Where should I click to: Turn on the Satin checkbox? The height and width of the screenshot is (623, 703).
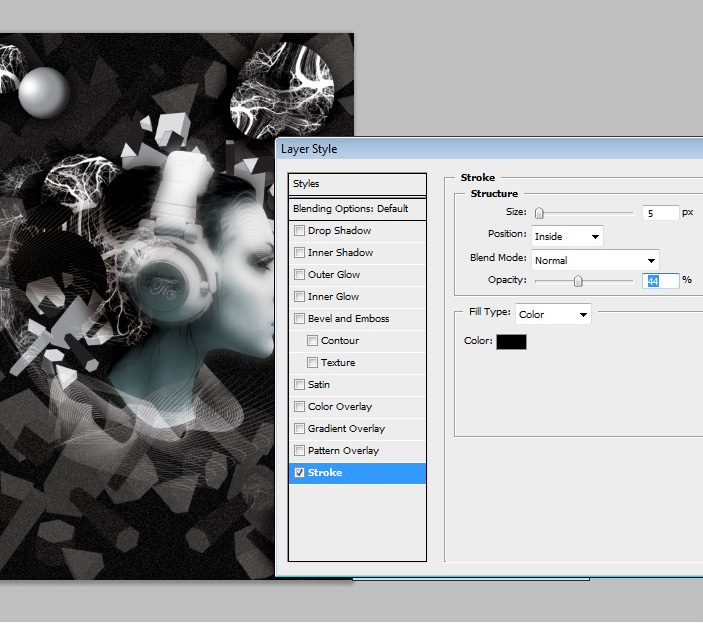(299, 385)
